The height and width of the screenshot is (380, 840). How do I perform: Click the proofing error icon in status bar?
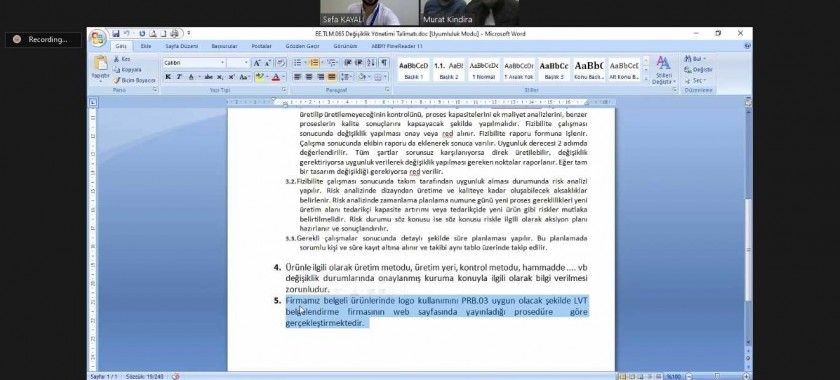click(x=175, y=376)
